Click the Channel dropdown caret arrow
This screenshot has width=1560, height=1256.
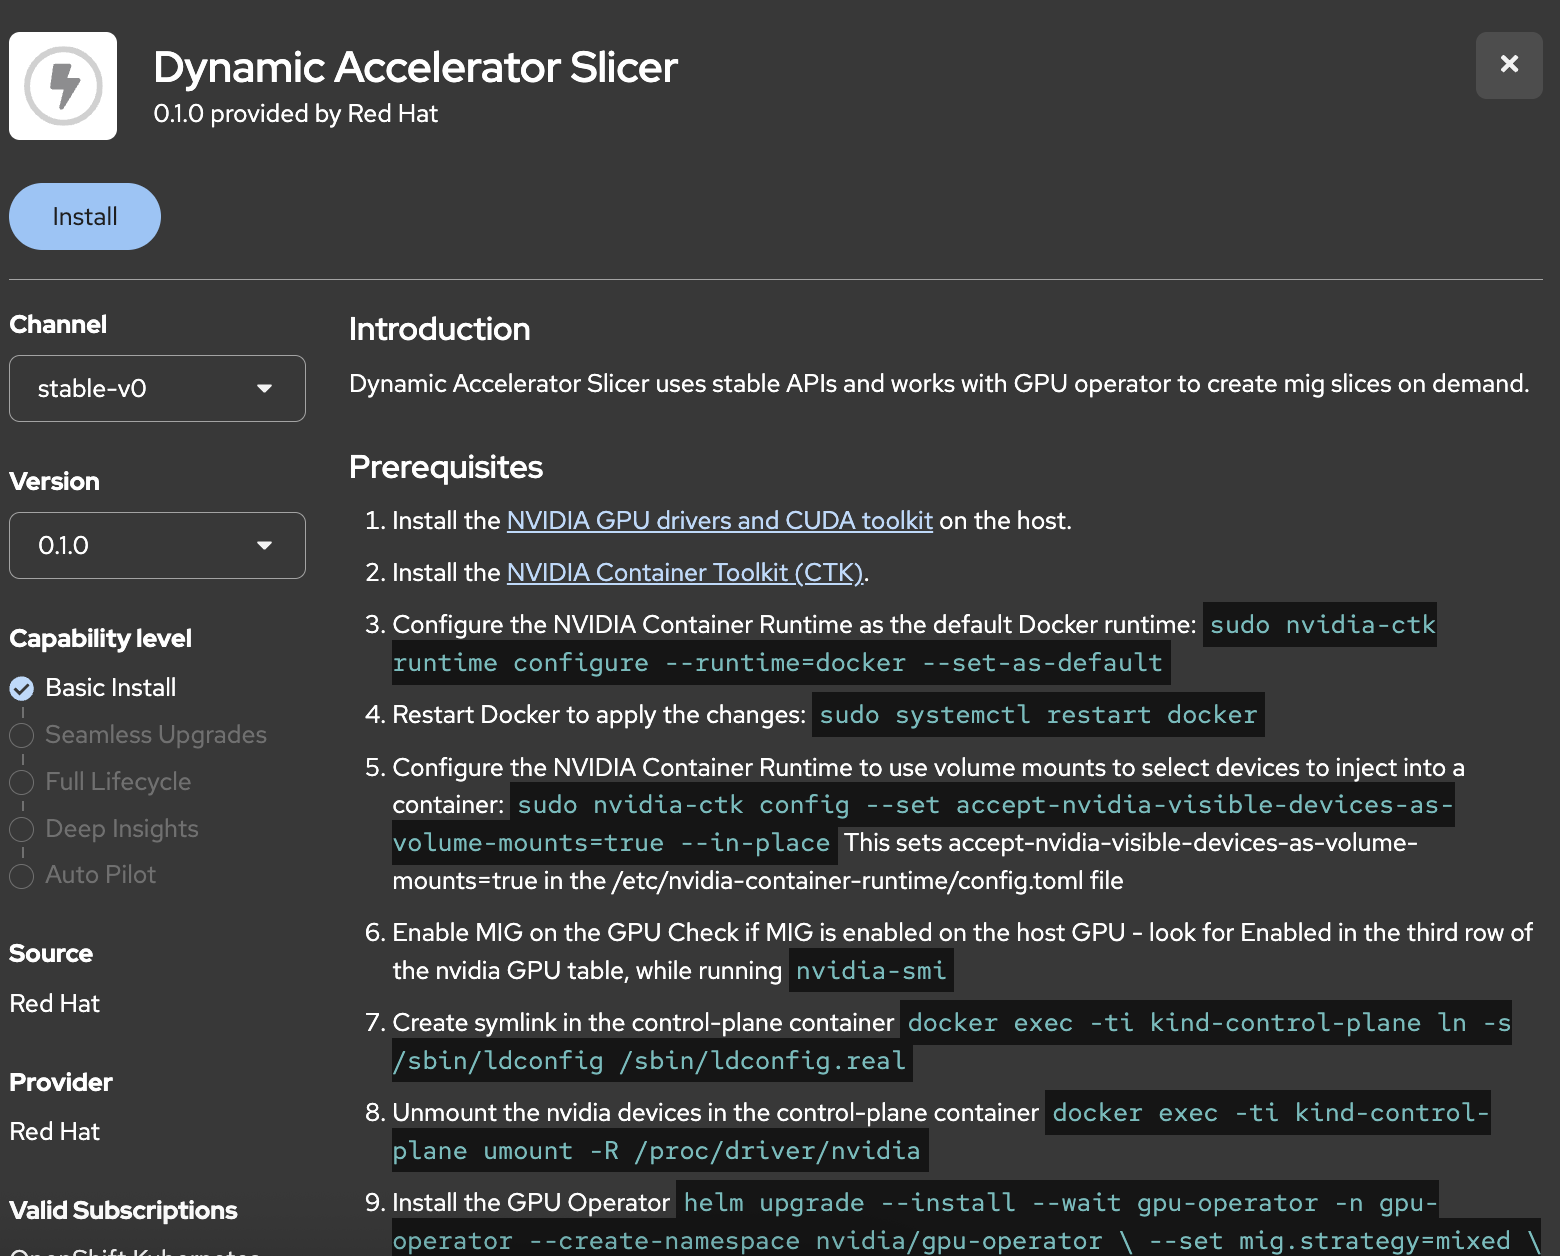click(264, 389)
